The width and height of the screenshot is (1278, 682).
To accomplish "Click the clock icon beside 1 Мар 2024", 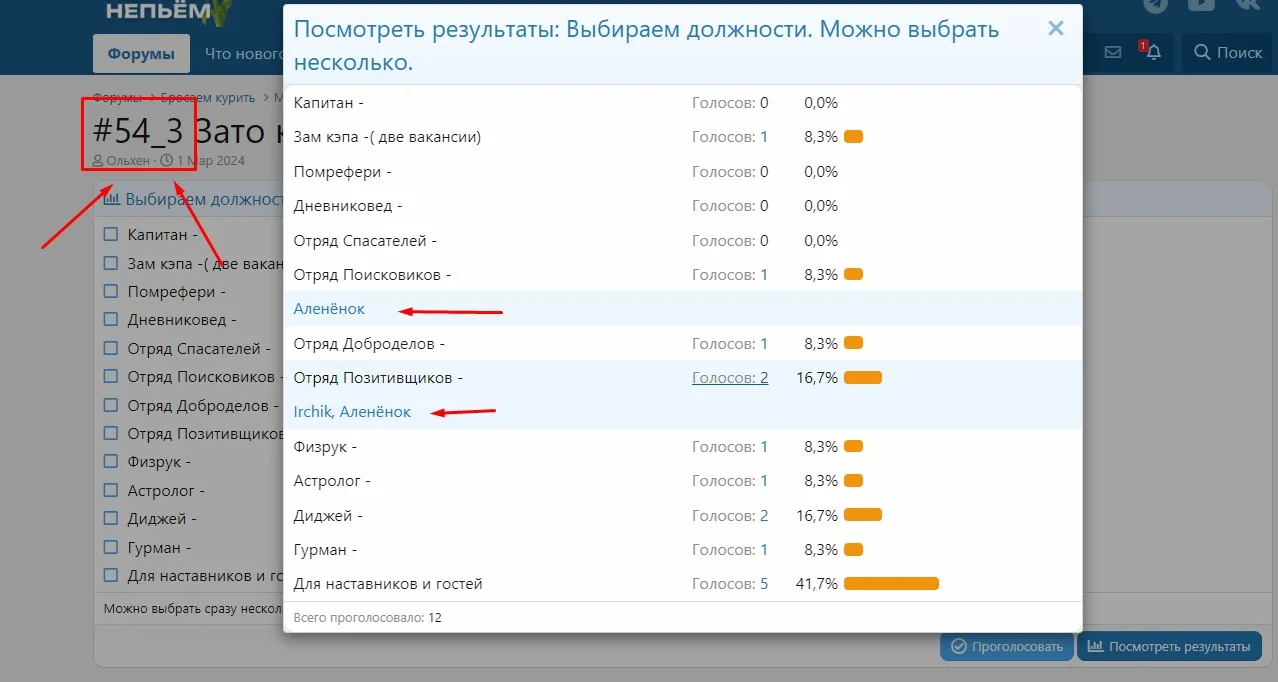I will click(x=166, y=160).
